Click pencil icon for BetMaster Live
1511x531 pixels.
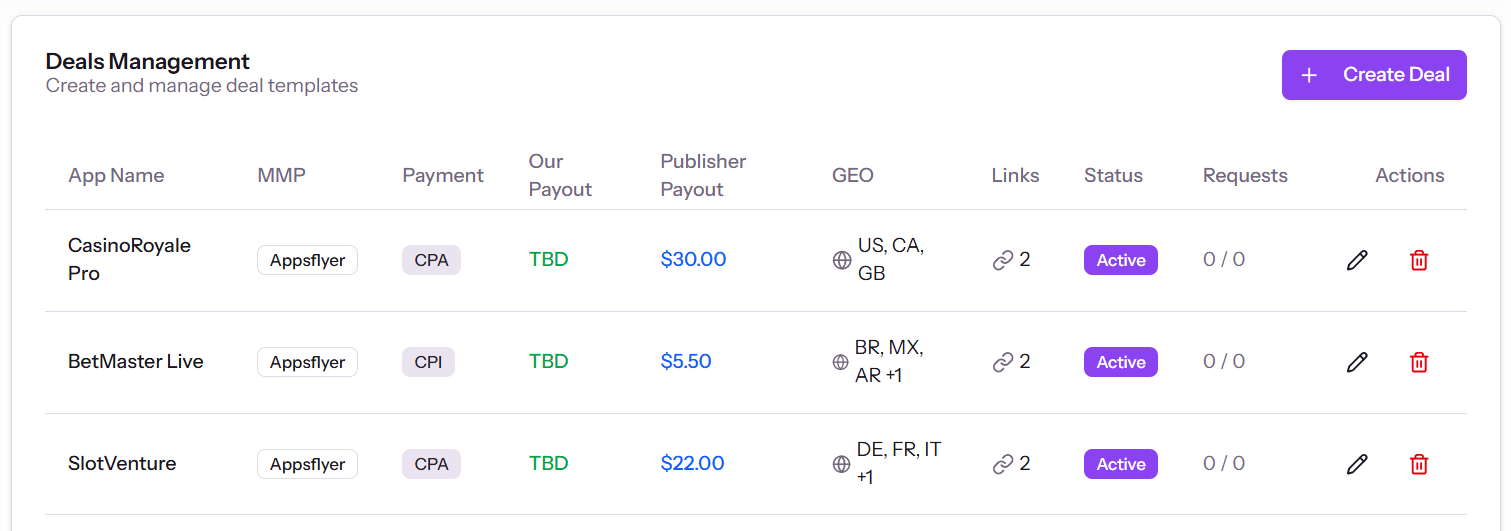point(1357,362)
